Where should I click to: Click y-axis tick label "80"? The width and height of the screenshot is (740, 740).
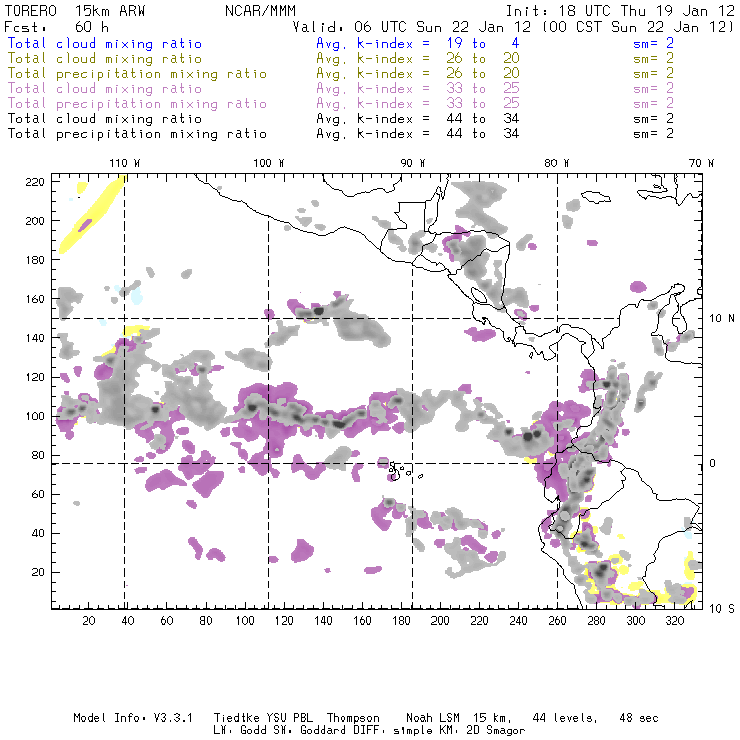(38, 455)
